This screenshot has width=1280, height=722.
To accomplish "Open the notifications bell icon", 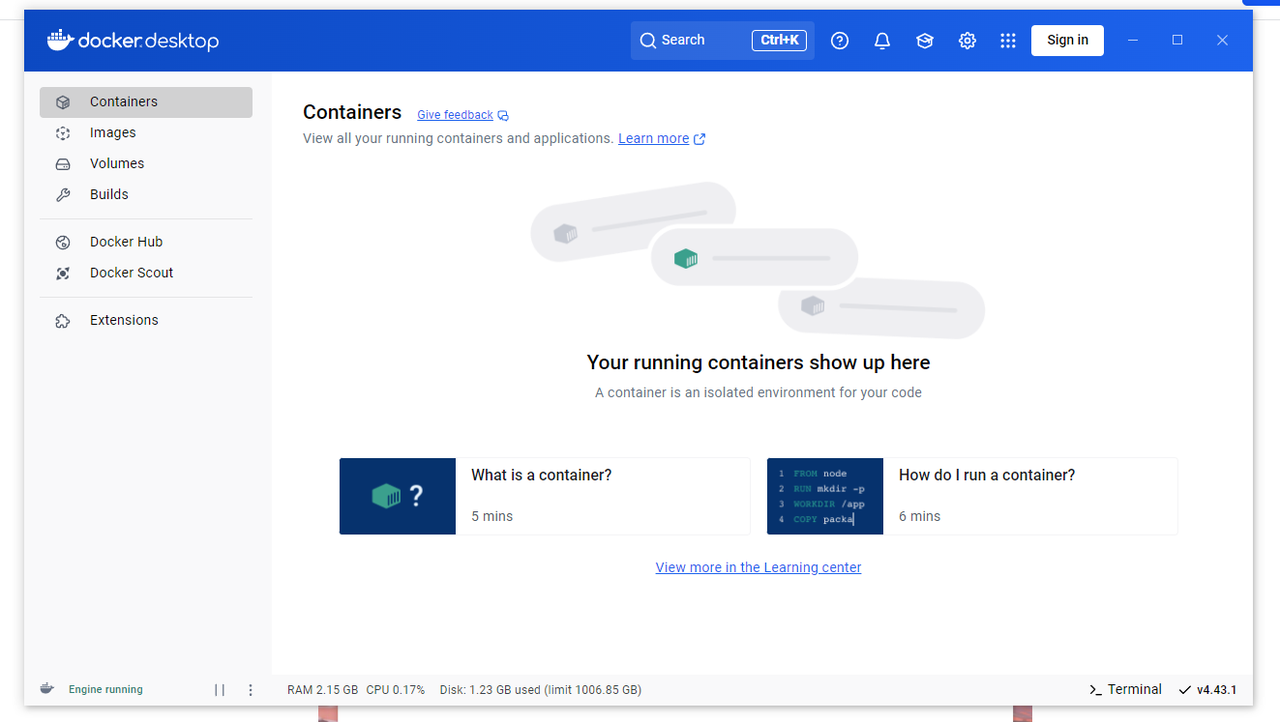I will tap(882, 41).
